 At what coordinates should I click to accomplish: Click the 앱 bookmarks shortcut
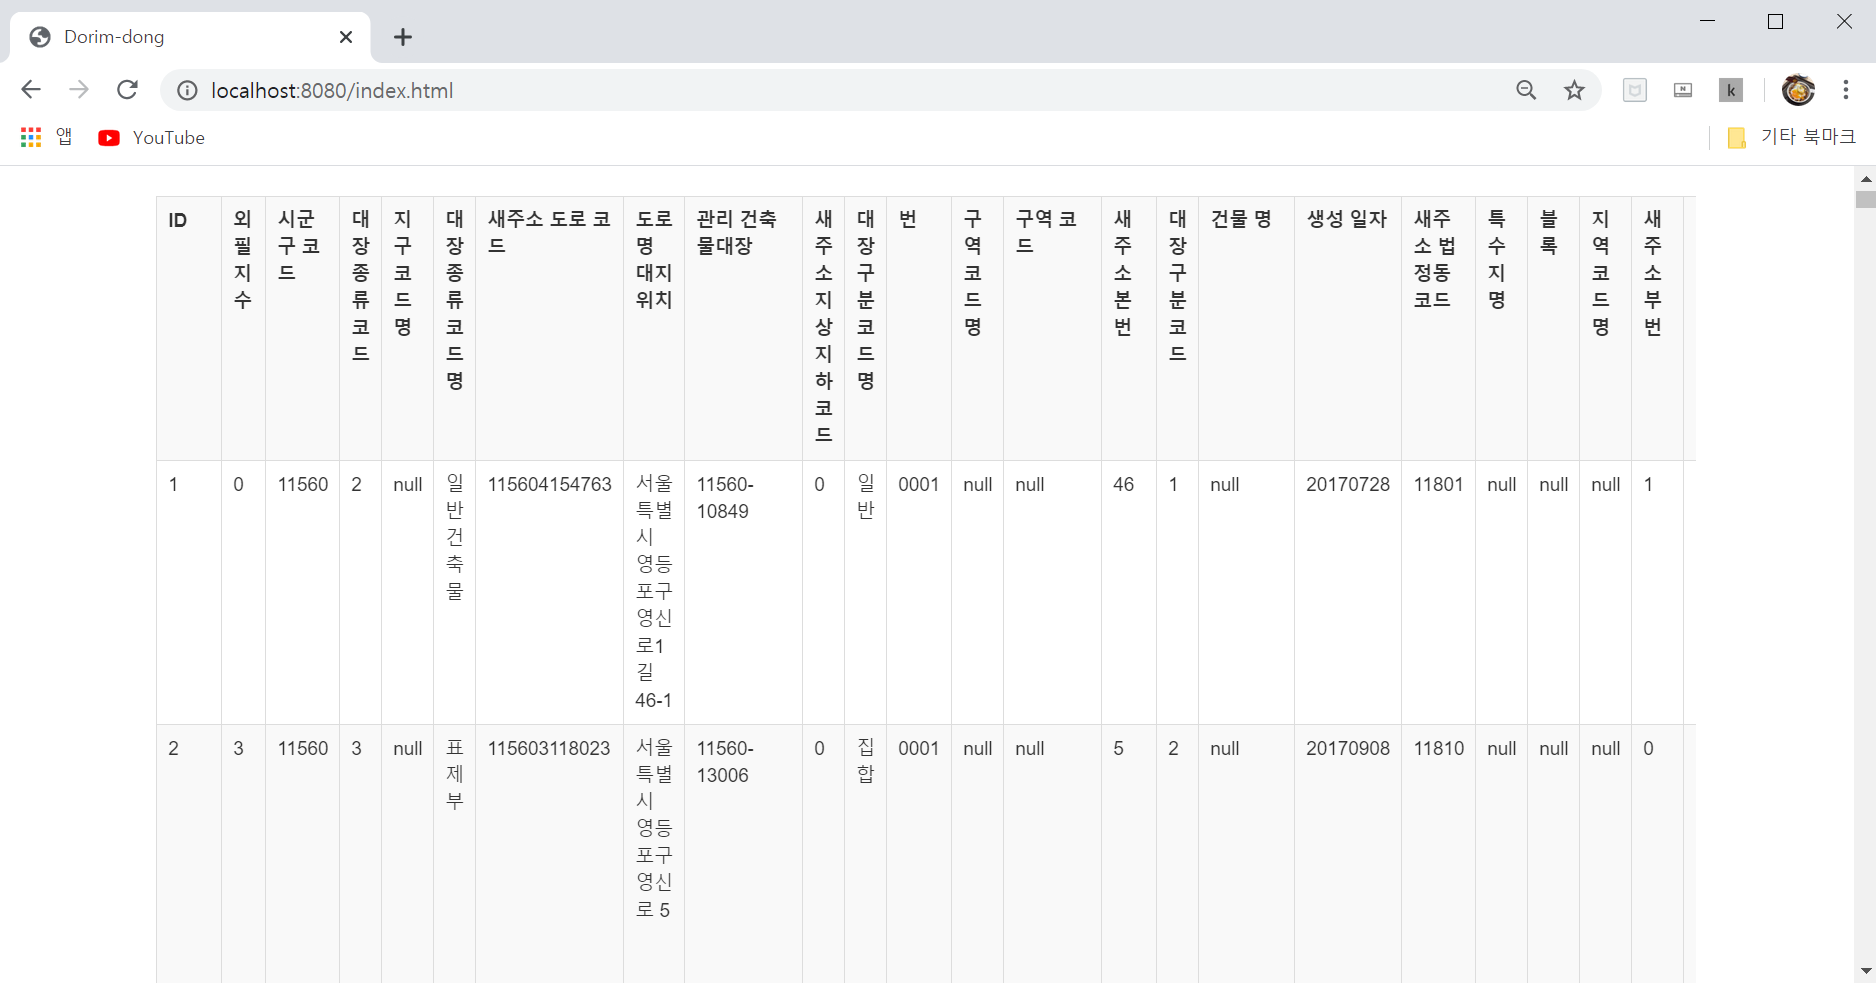63,137
